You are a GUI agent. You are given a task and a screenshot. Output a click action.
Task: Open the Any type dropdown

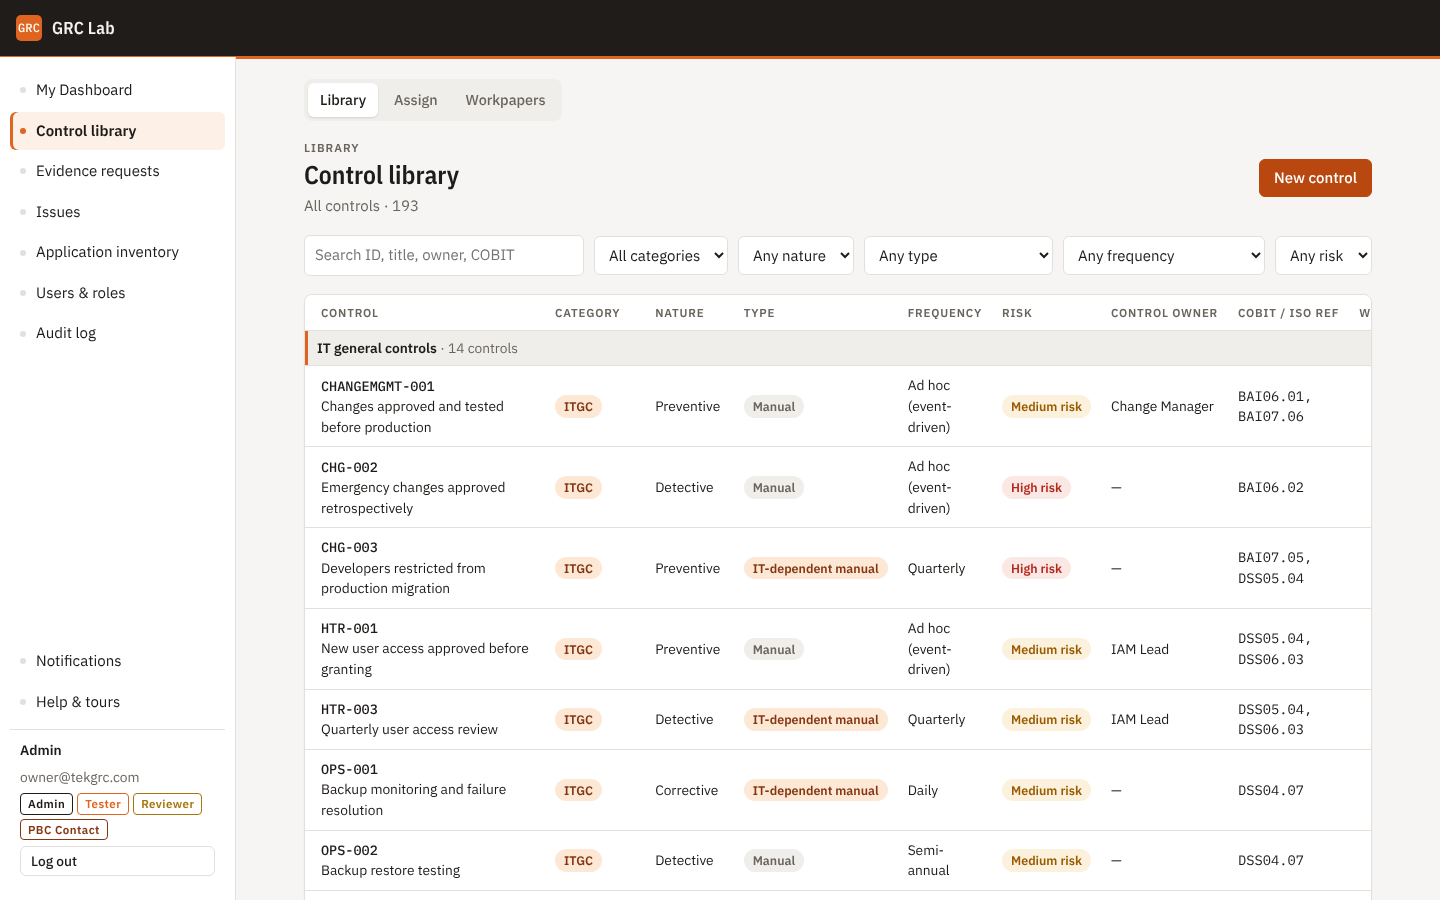coord(958,255)
